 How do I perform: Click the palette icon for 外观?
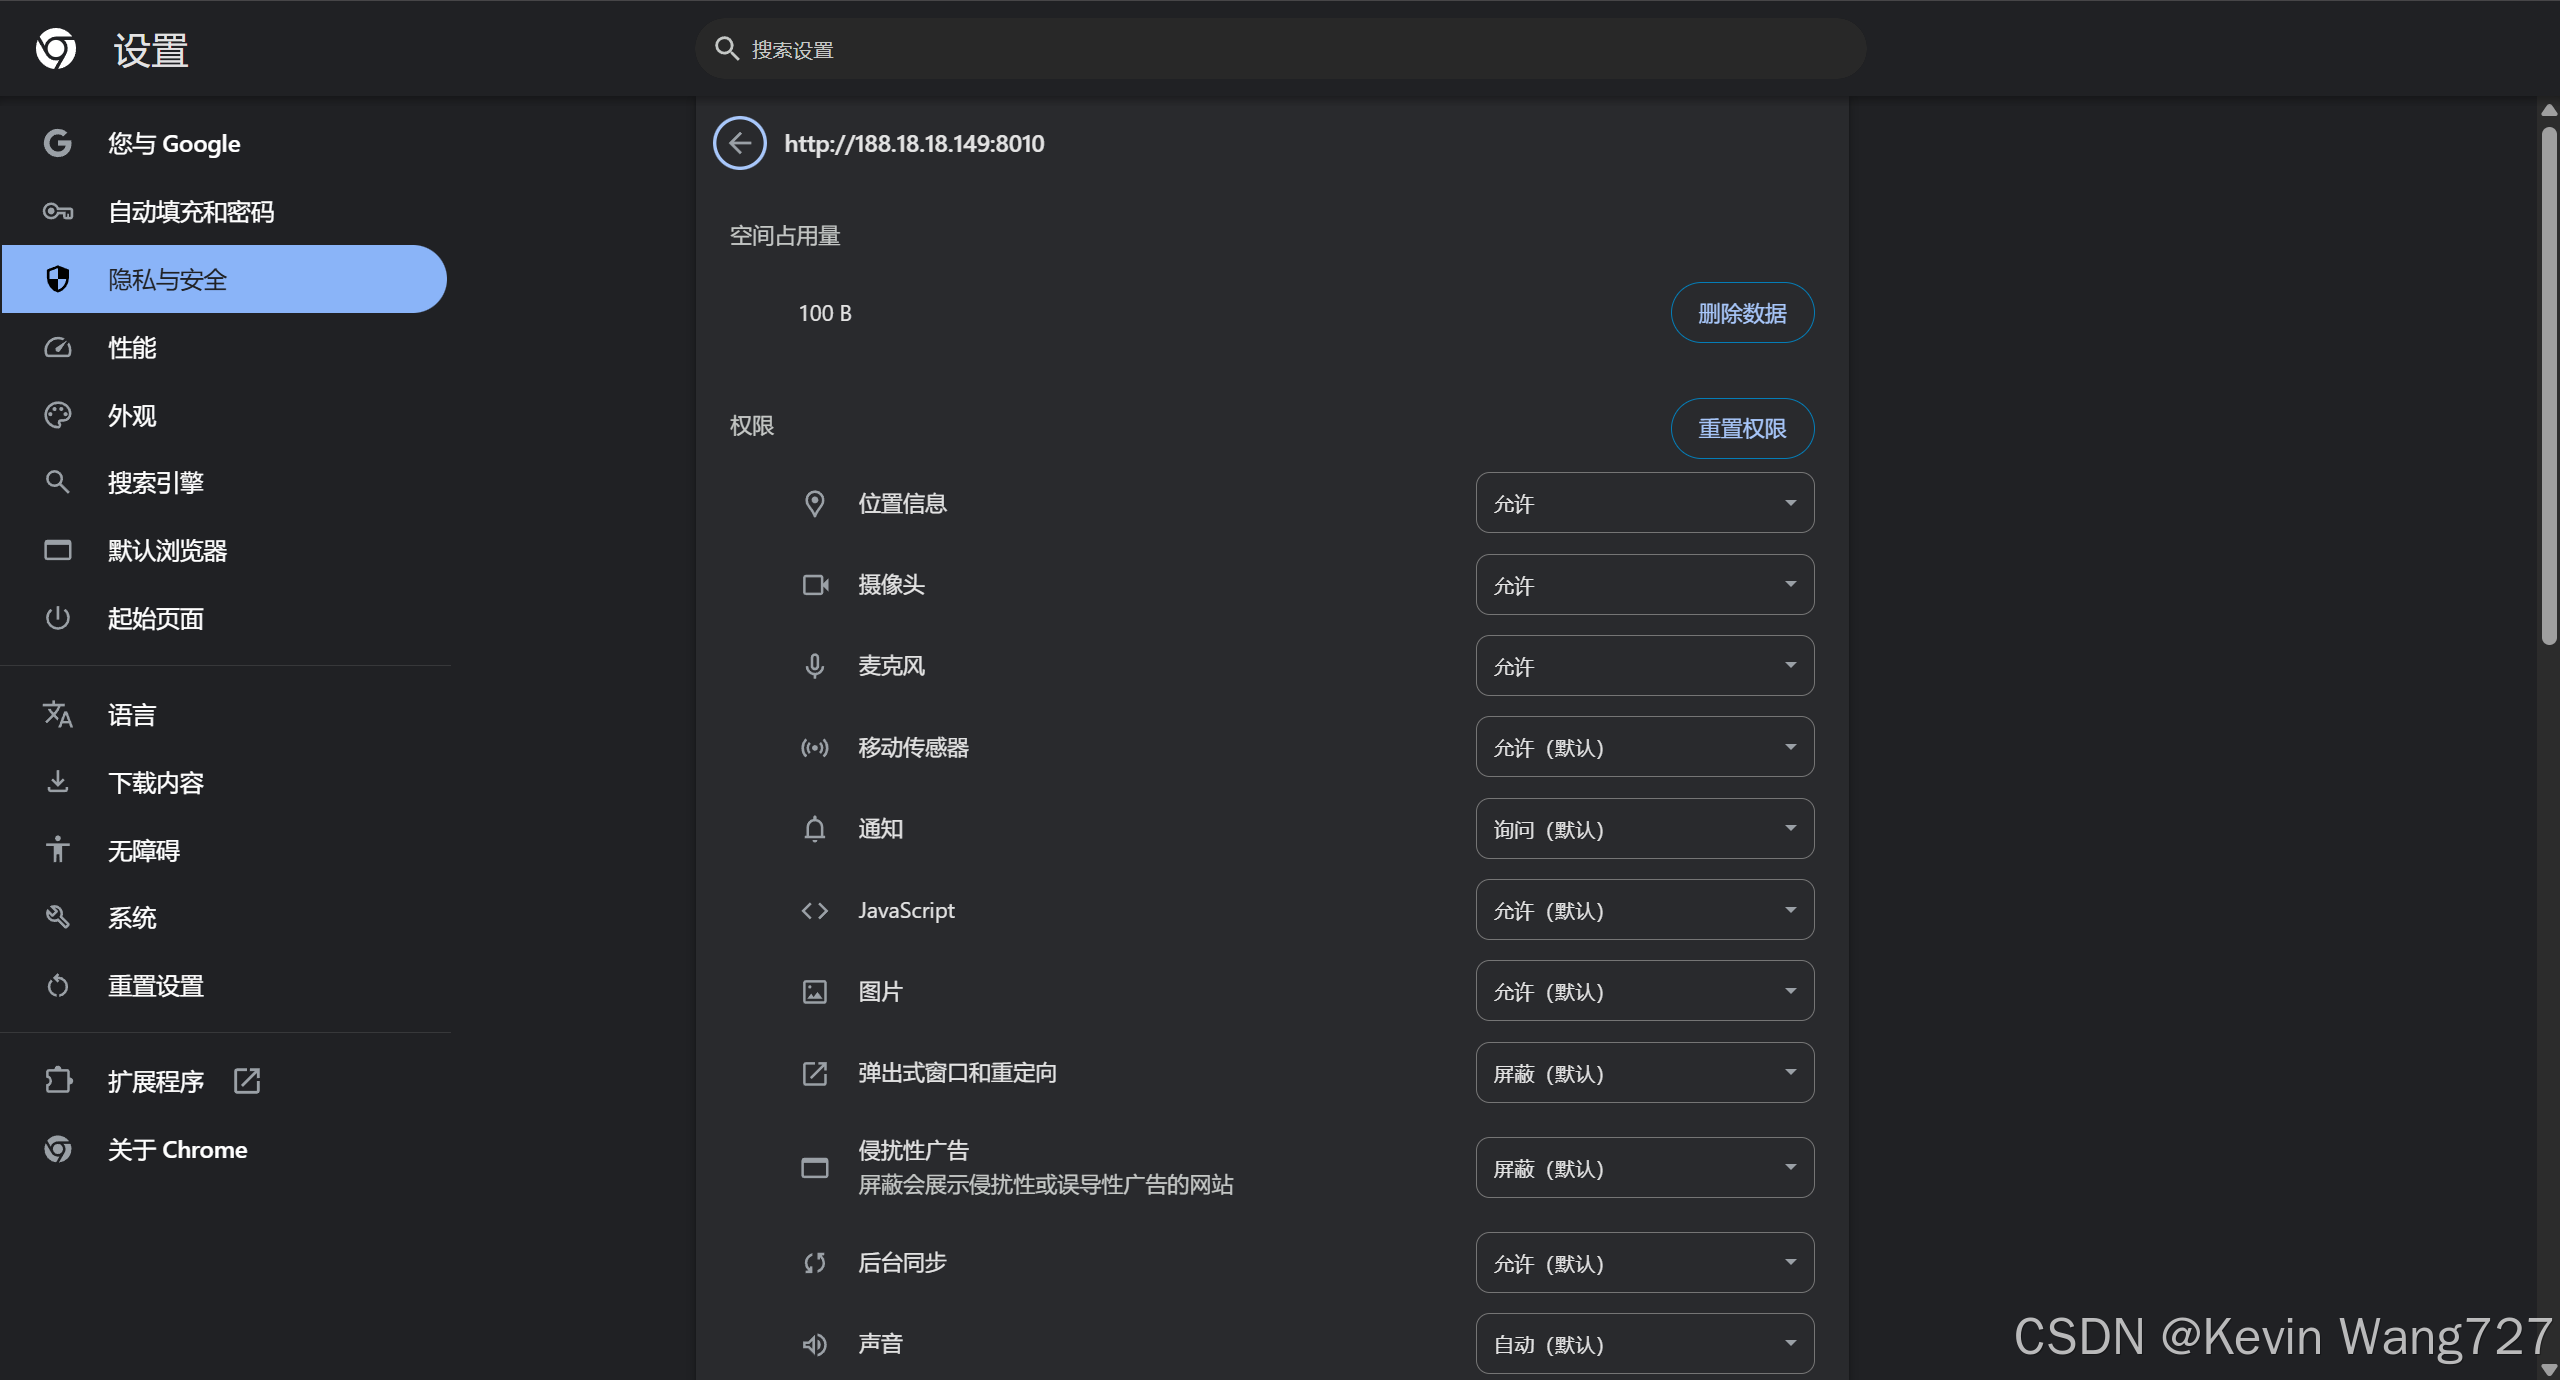coord(58,415)
